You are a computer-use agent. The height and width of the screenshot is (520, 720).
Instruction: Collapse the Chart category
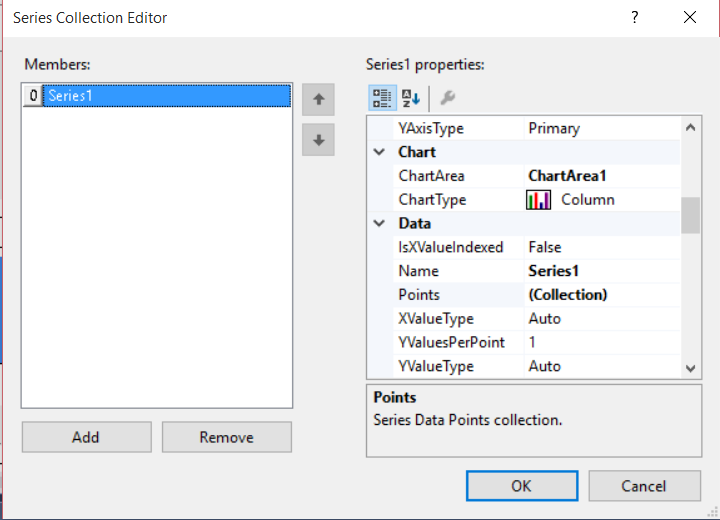[x=379, y=152]
